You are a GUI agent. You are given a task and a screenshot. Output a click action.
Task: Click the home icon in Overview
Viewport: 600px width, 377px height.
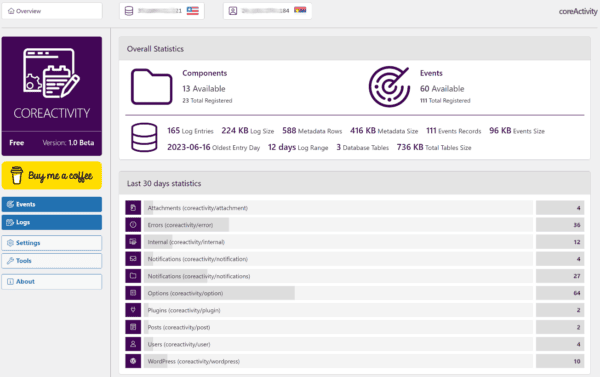coord(11,11)
